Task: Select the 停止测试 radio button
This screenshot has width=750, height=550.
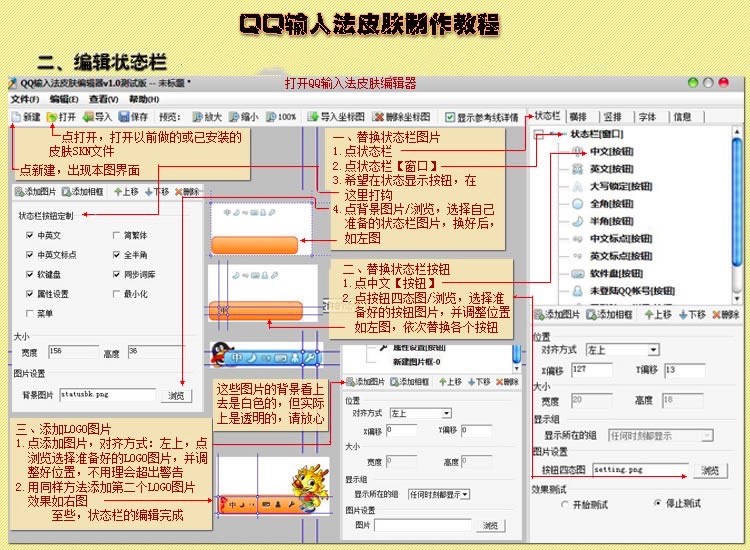Action: [658, 503]
